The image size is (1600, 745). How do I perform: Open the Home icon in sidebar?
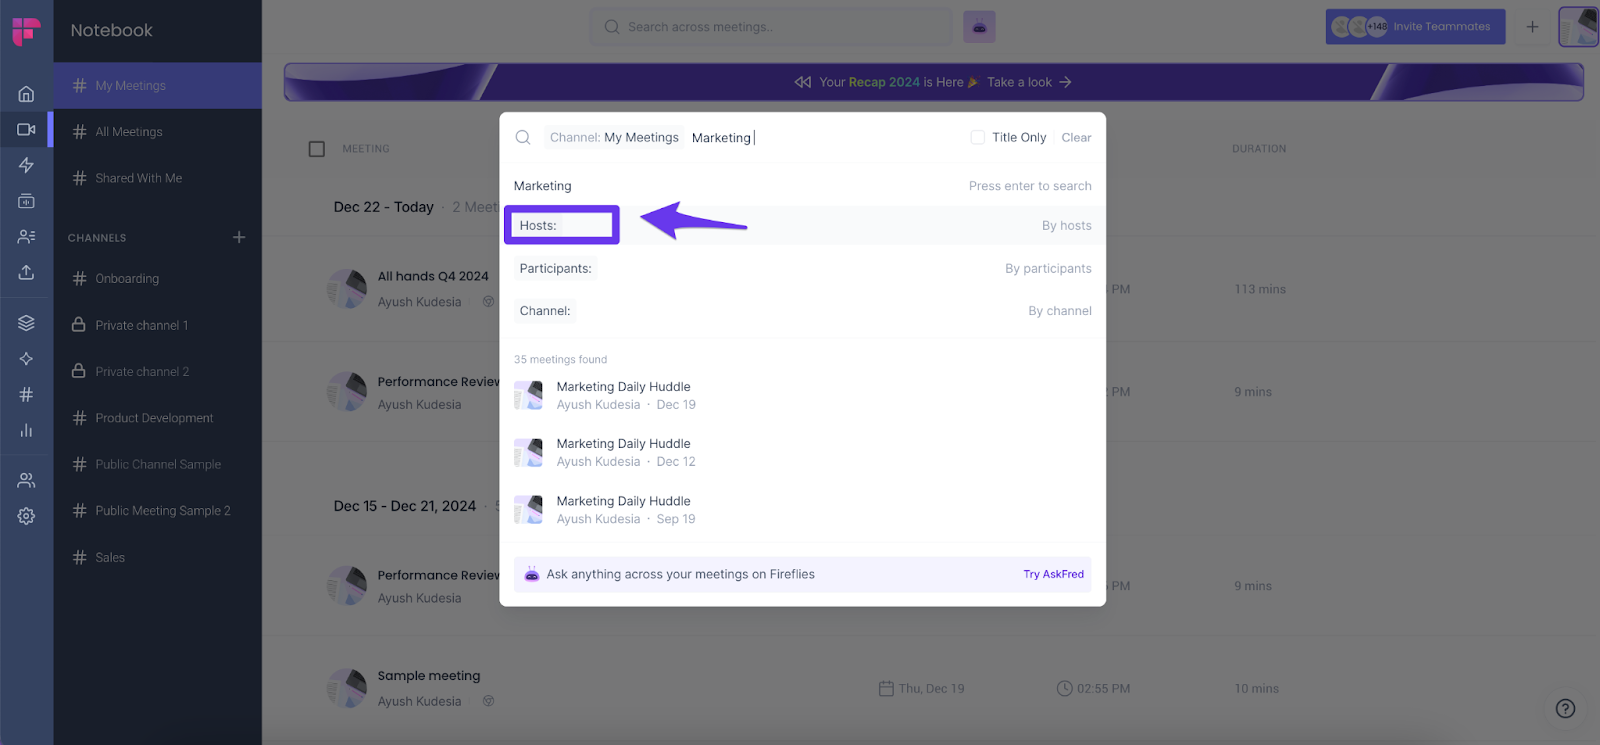click(26, 94)
